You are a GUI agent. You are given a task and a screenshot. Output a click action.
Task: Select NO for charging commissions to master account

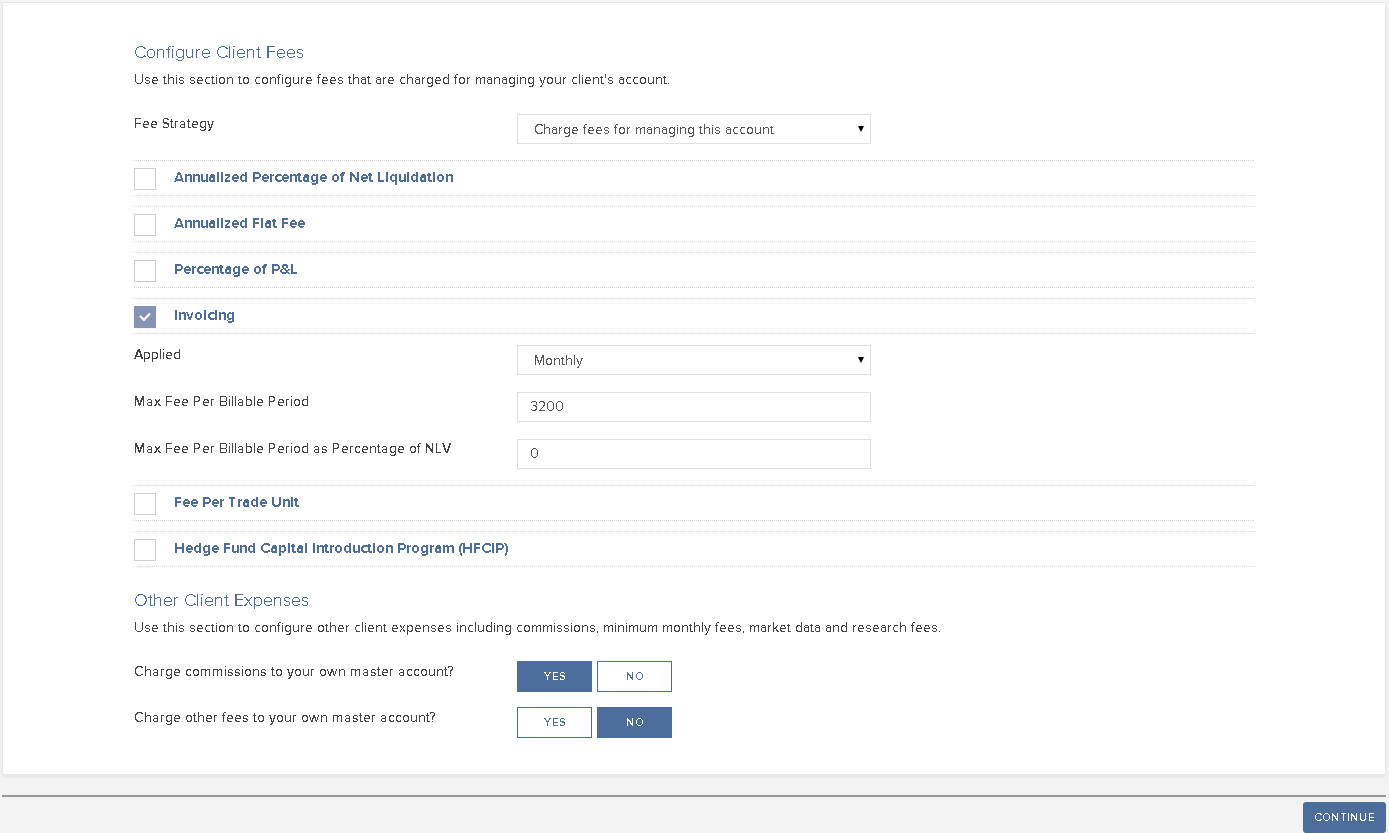[634, 676]
